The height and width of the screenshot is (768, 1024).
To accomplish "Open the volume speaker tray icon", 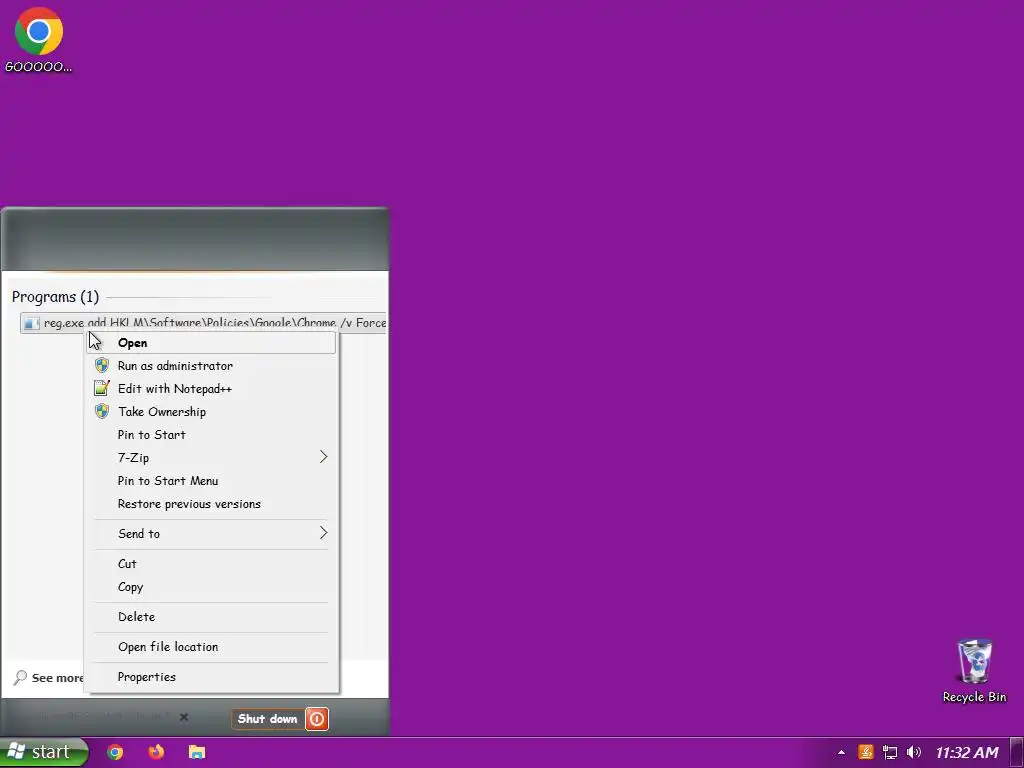I will point(914,752).
